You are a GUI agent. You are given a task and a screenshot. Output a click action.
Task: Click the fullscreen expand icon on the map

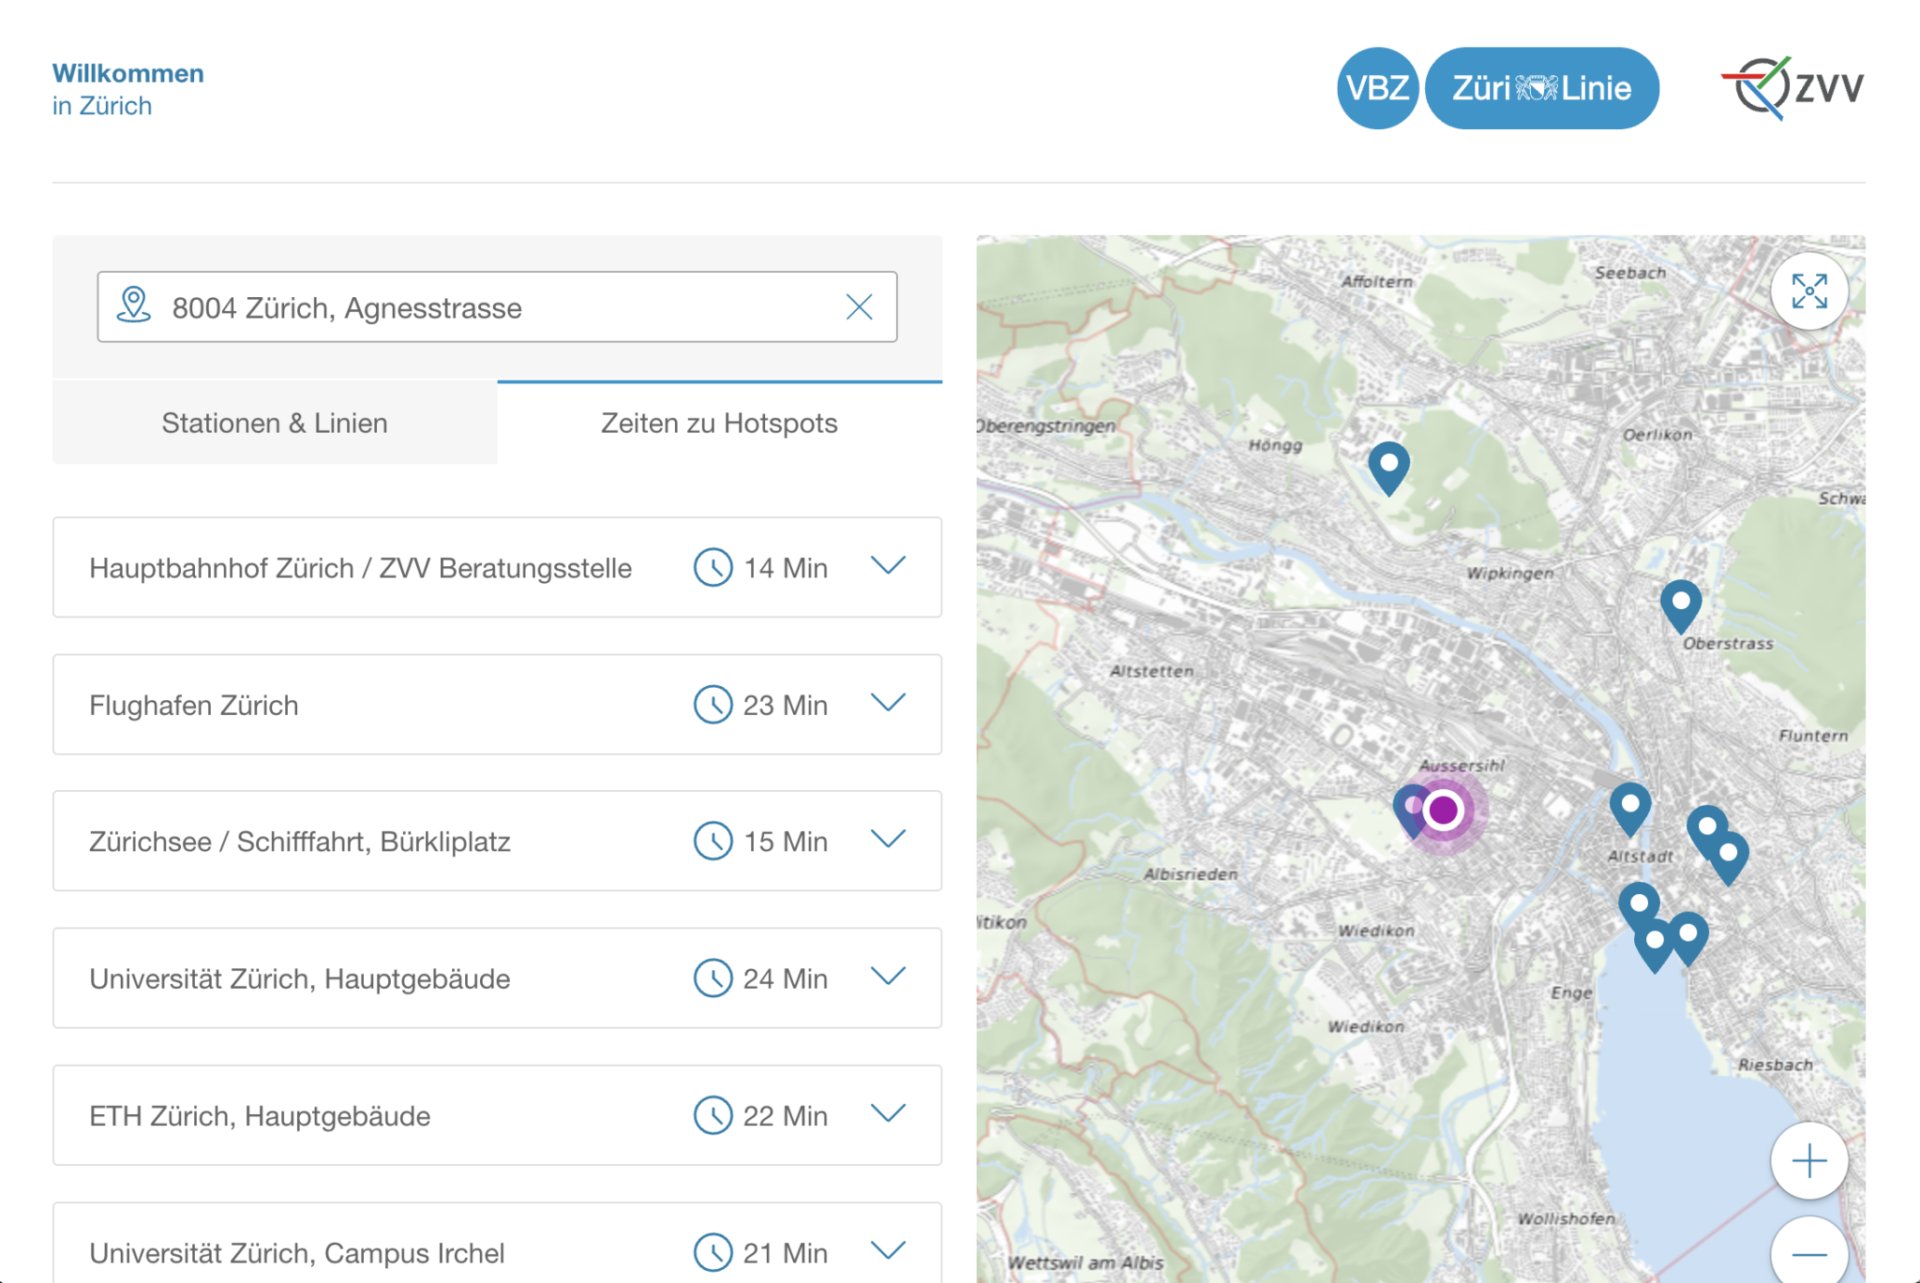click(x=1808, y=291)
